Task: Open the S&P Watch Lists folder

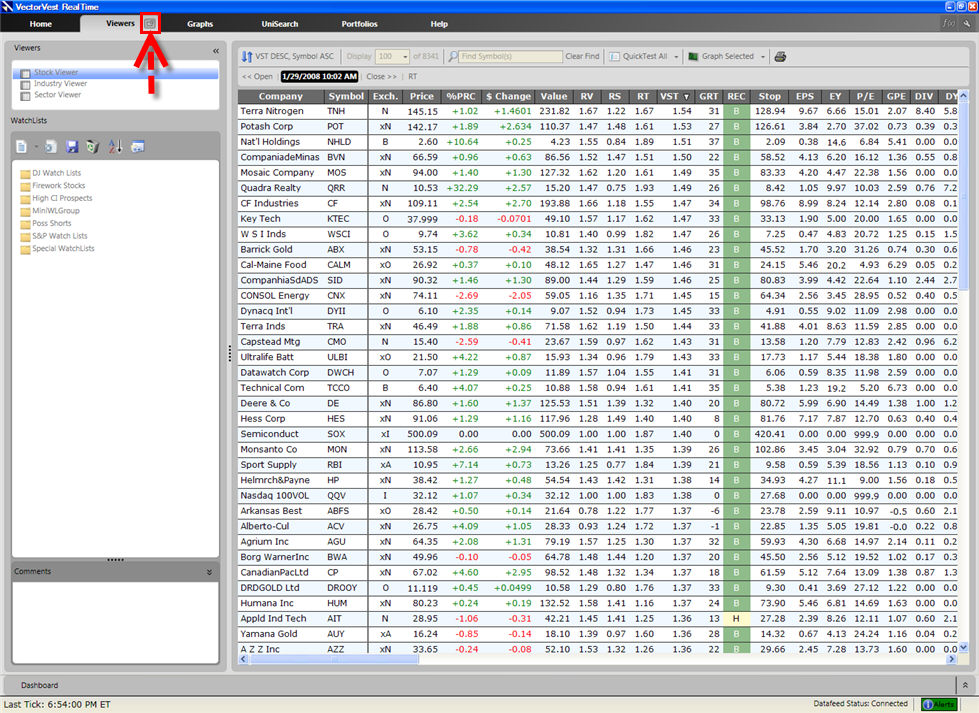Action: click(59, 236)
